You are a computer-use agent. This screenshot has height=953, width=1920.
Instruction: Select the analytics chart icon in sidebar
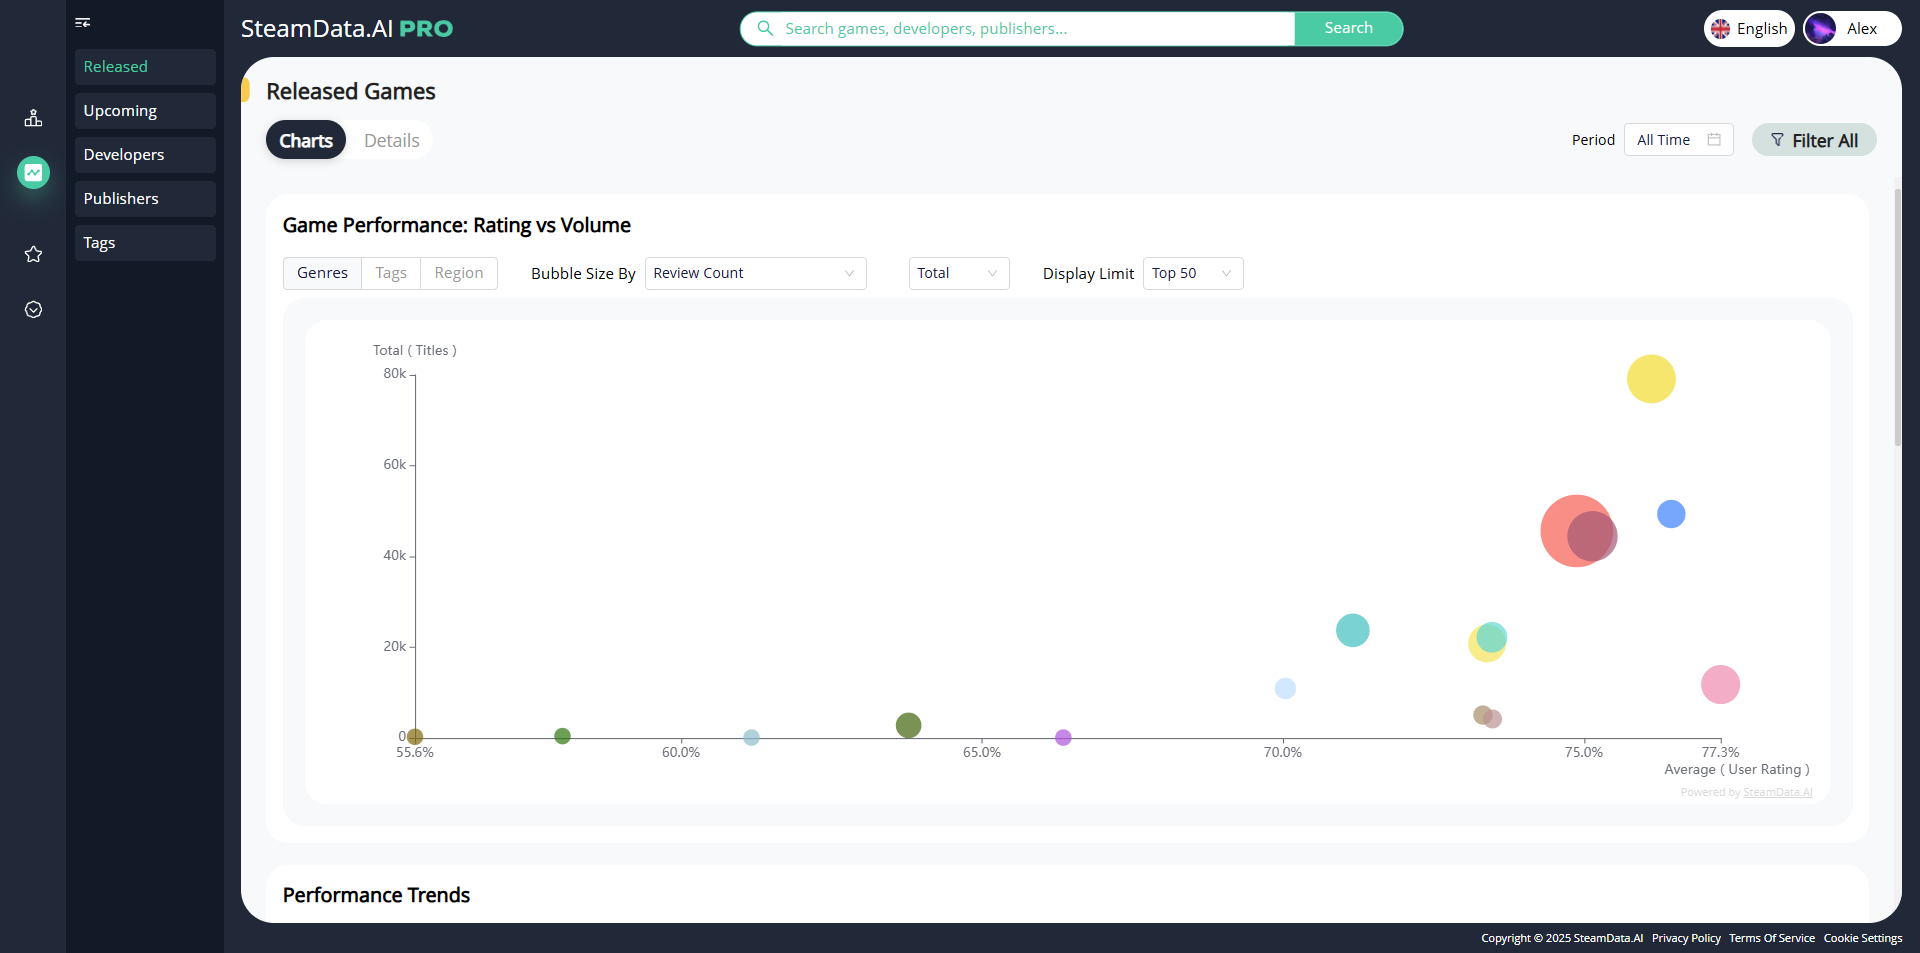click(x=33, y=172)
